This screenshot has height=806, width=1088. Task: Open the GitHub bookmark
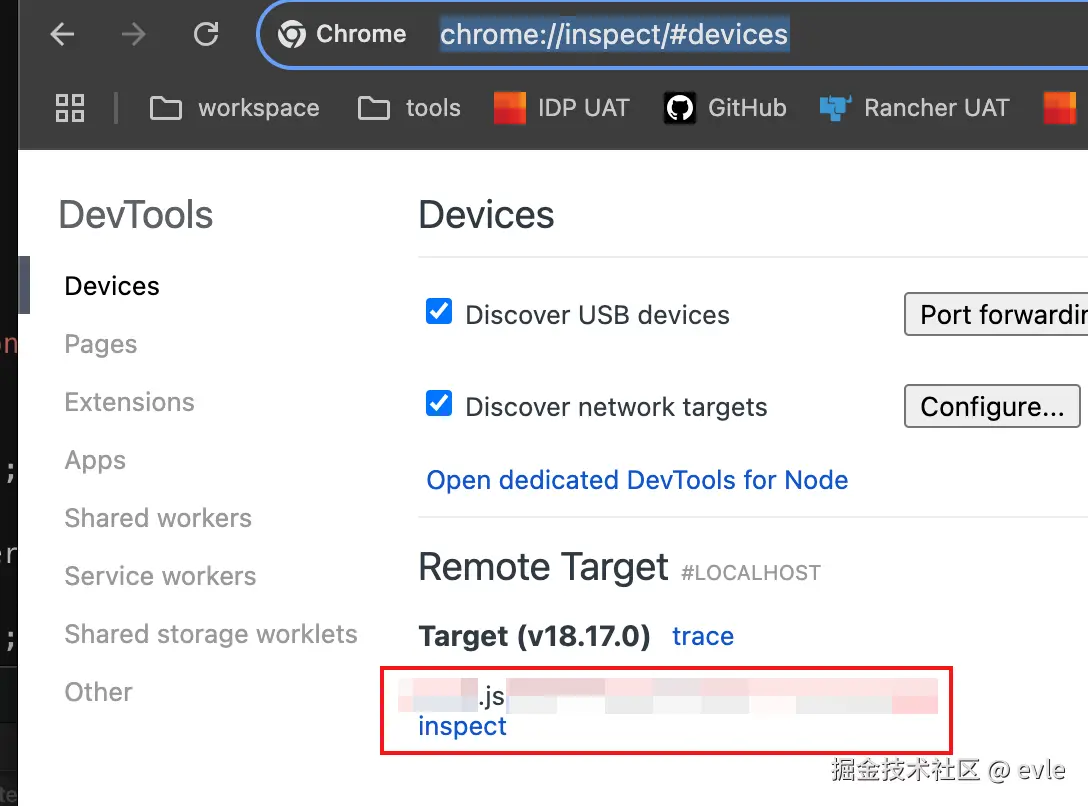click(x=726, y=108)
